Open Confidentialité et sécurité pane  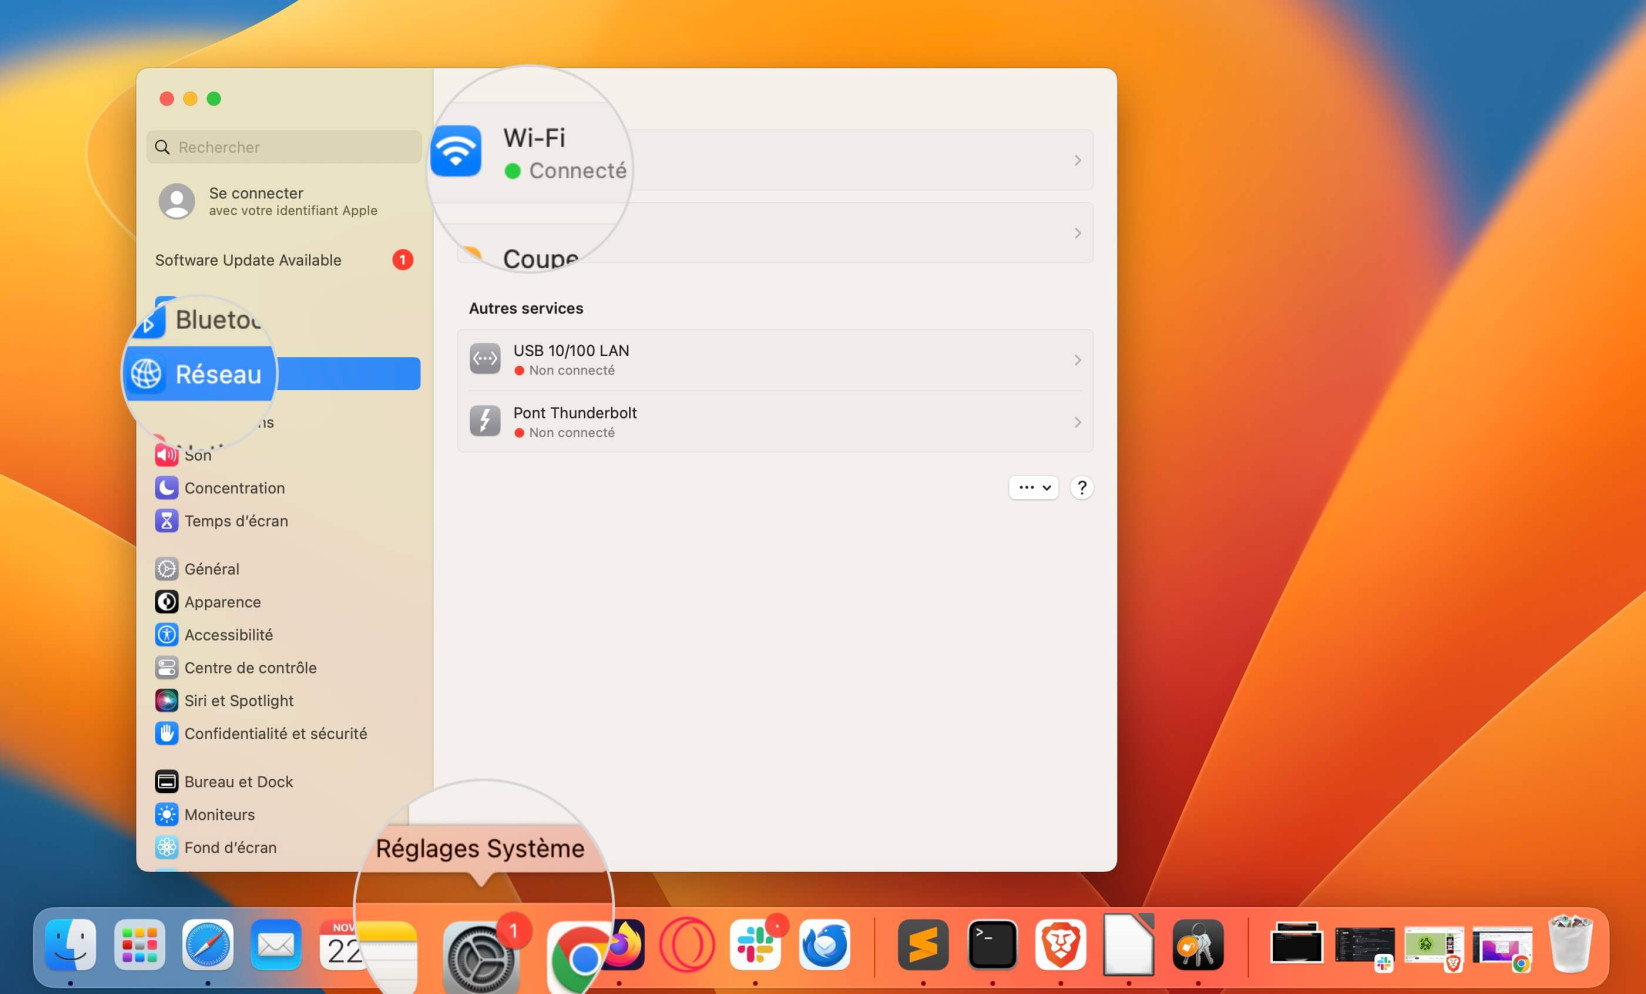click(262, 734)
